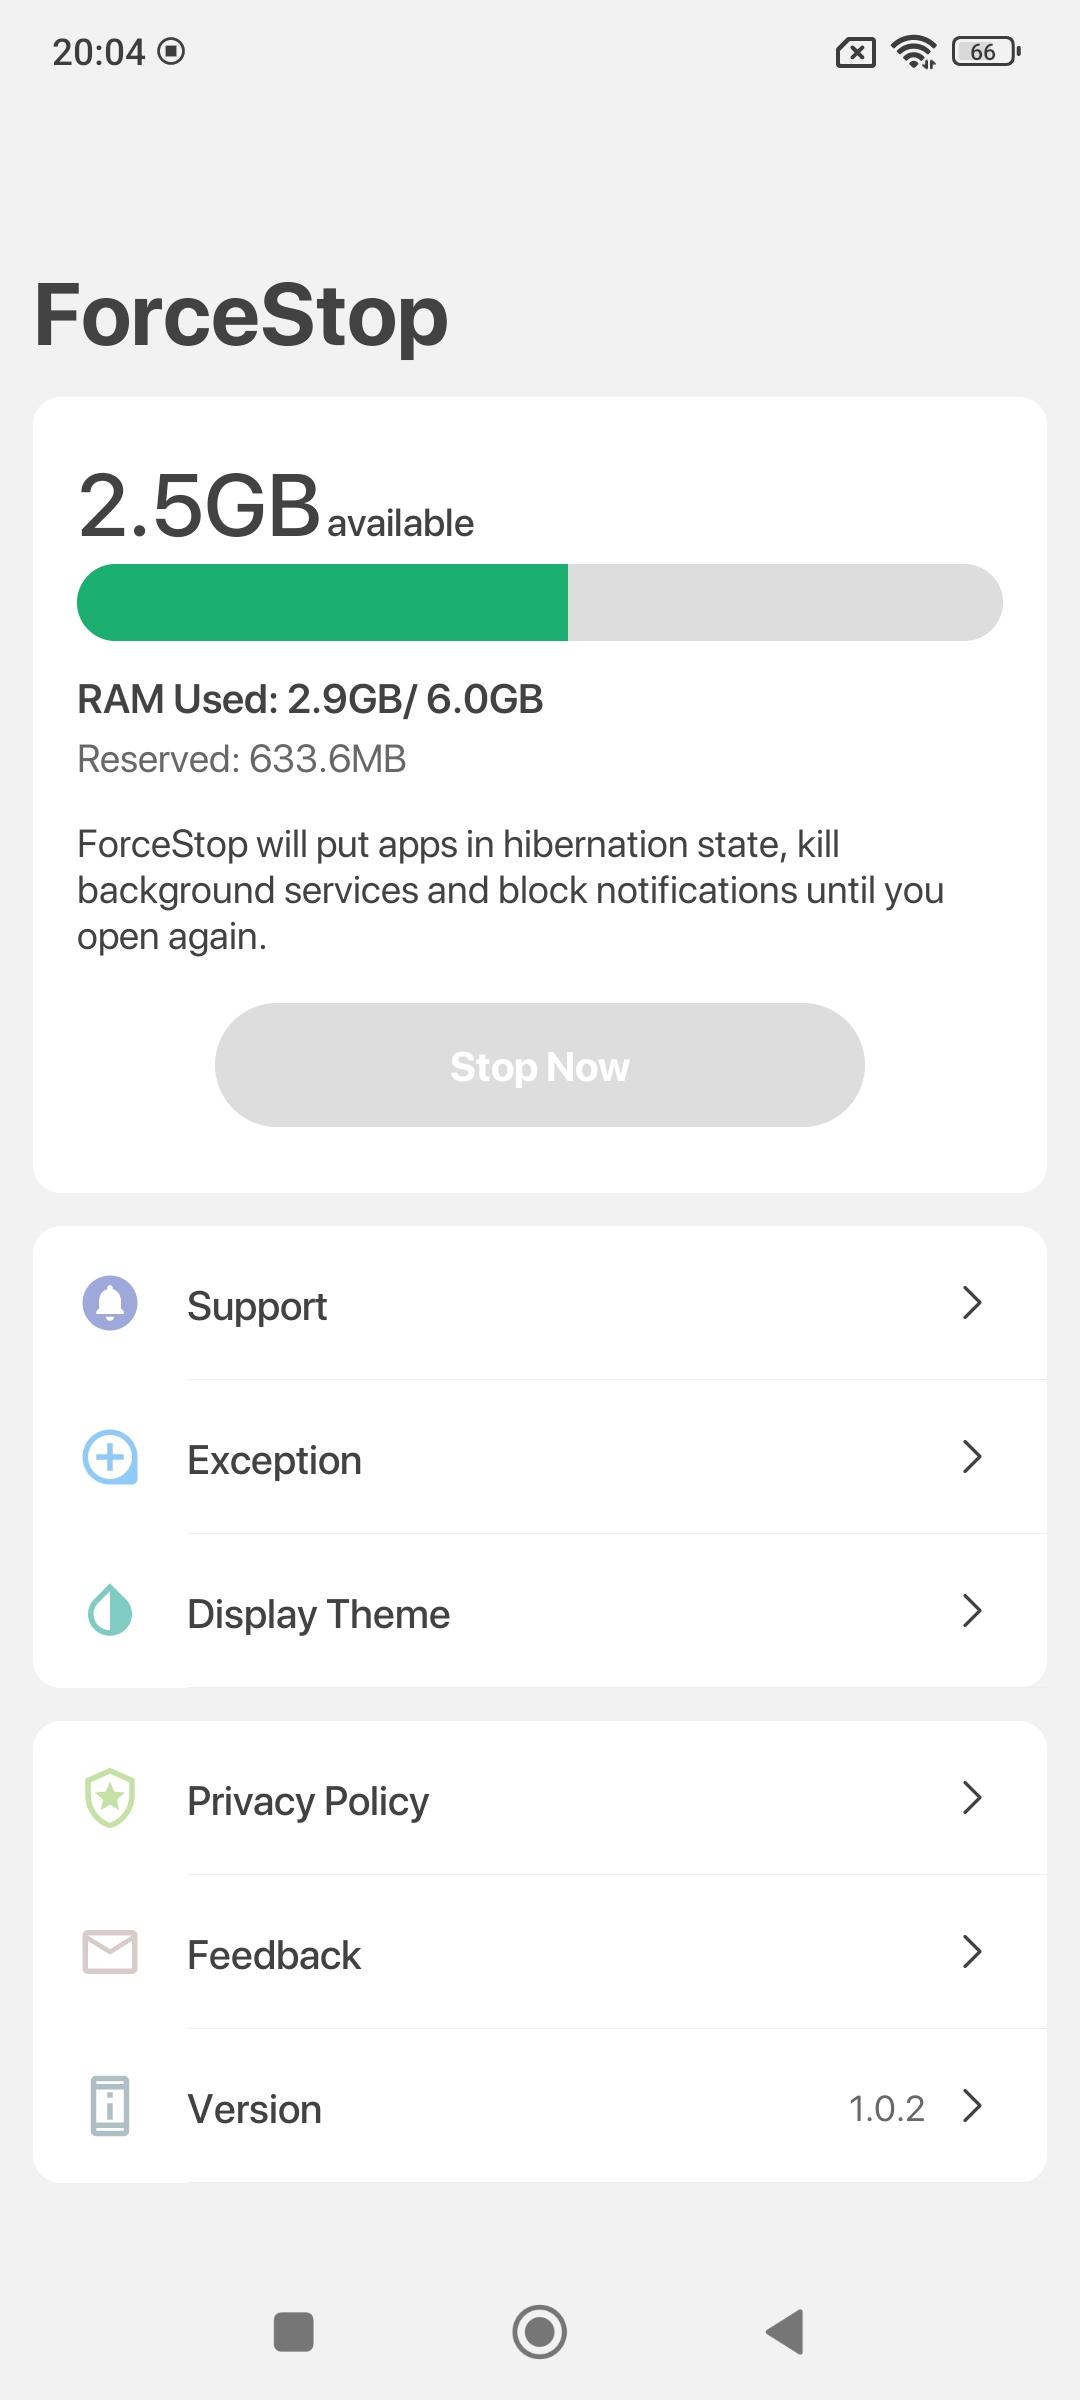Tap the version number 1.0.2
This screenshot has height=2400, width=1080.
click(886, 2109)
